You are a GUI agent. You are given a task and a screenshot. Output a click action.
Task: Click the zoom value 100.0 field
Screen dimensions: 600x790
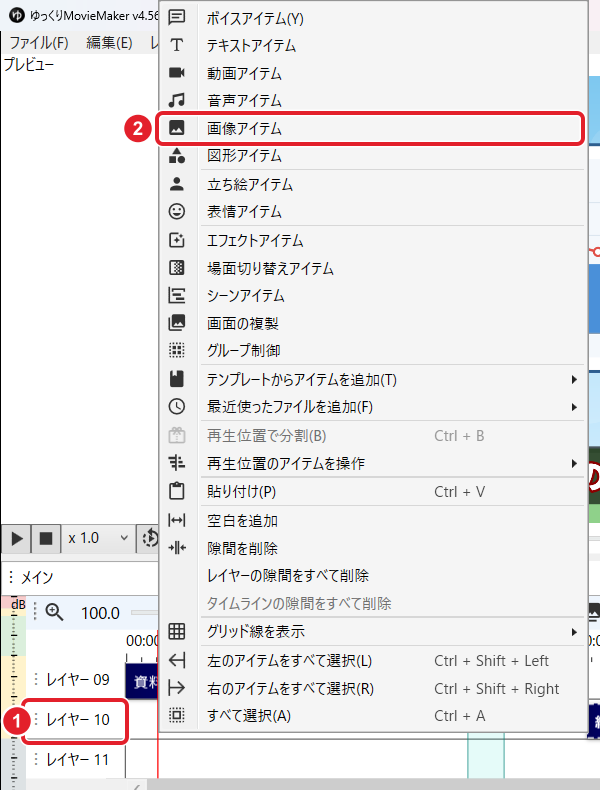click(100, 613)
